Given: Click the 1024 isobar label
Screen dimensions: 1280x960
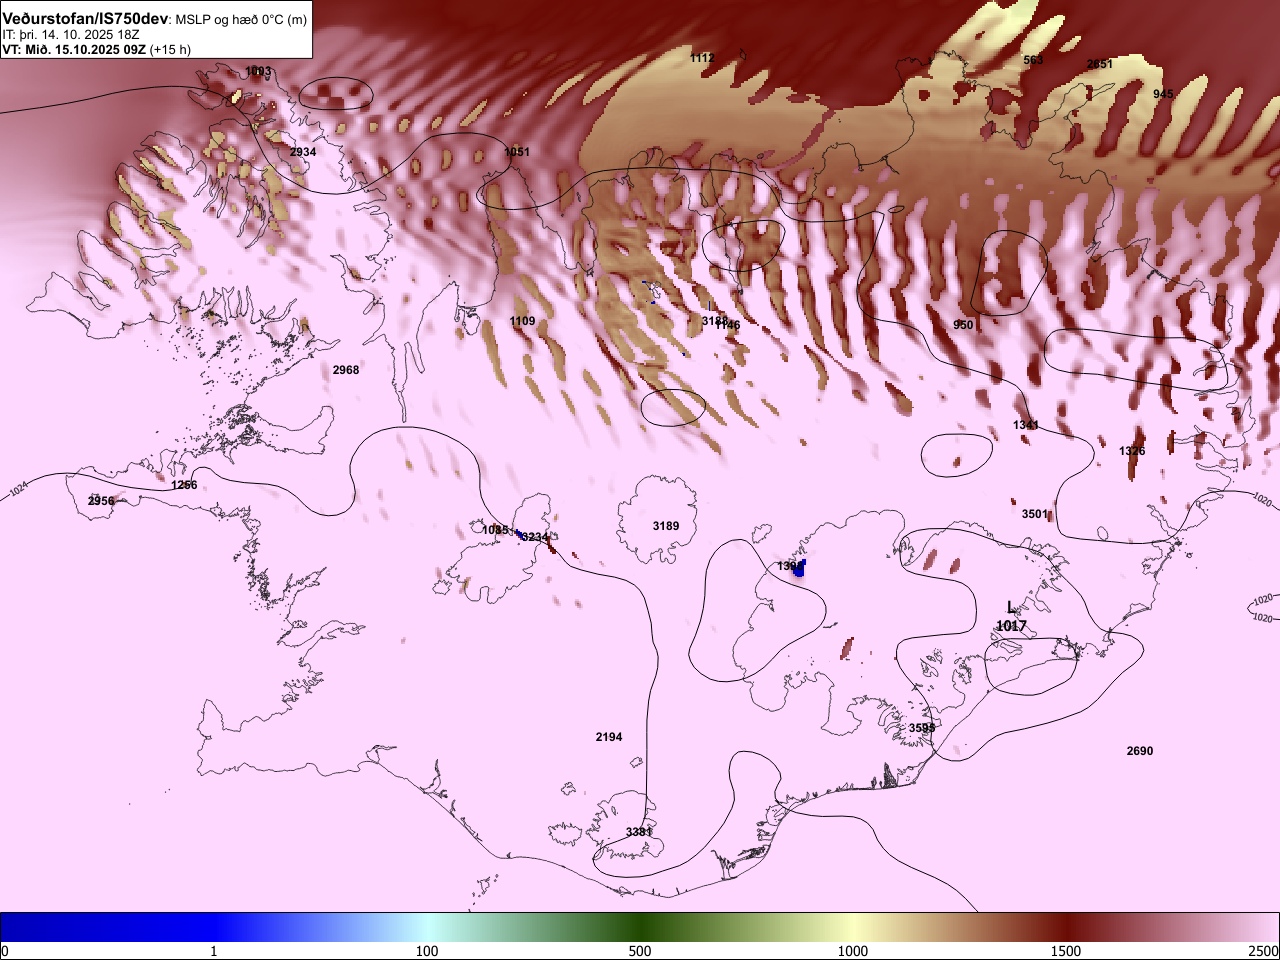Looking at the screenshot, I should coord(18,491).
